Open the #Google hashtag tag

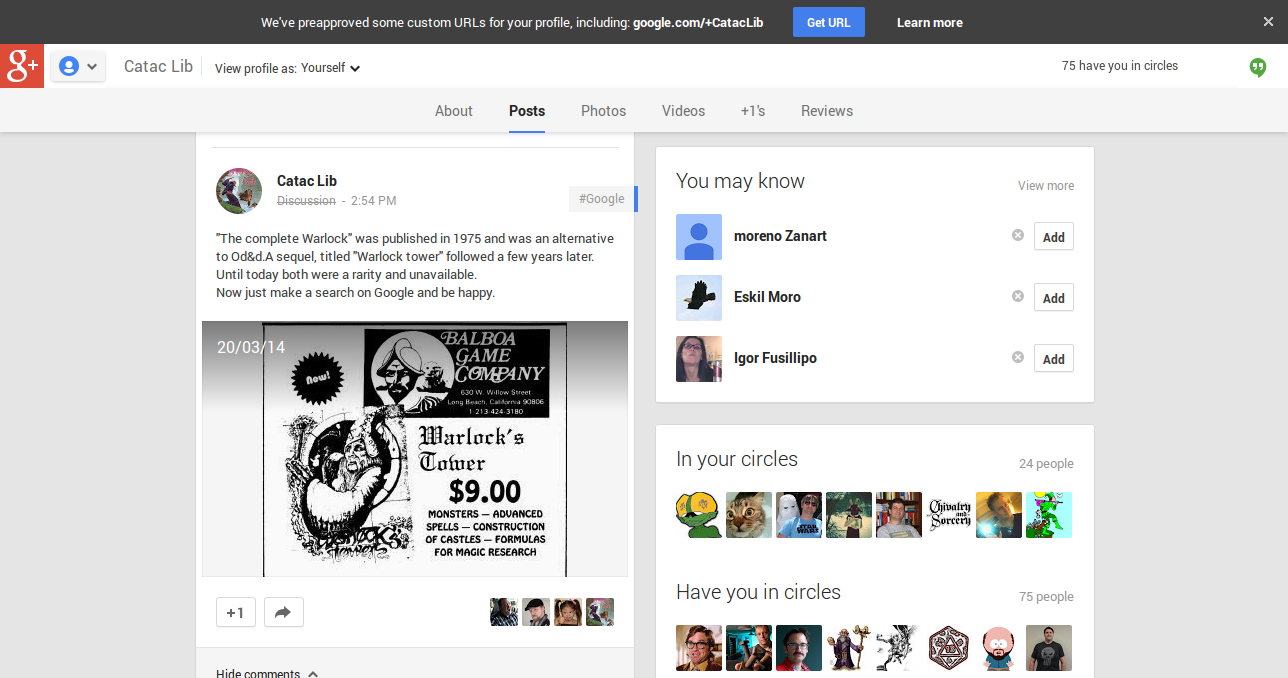603,199
